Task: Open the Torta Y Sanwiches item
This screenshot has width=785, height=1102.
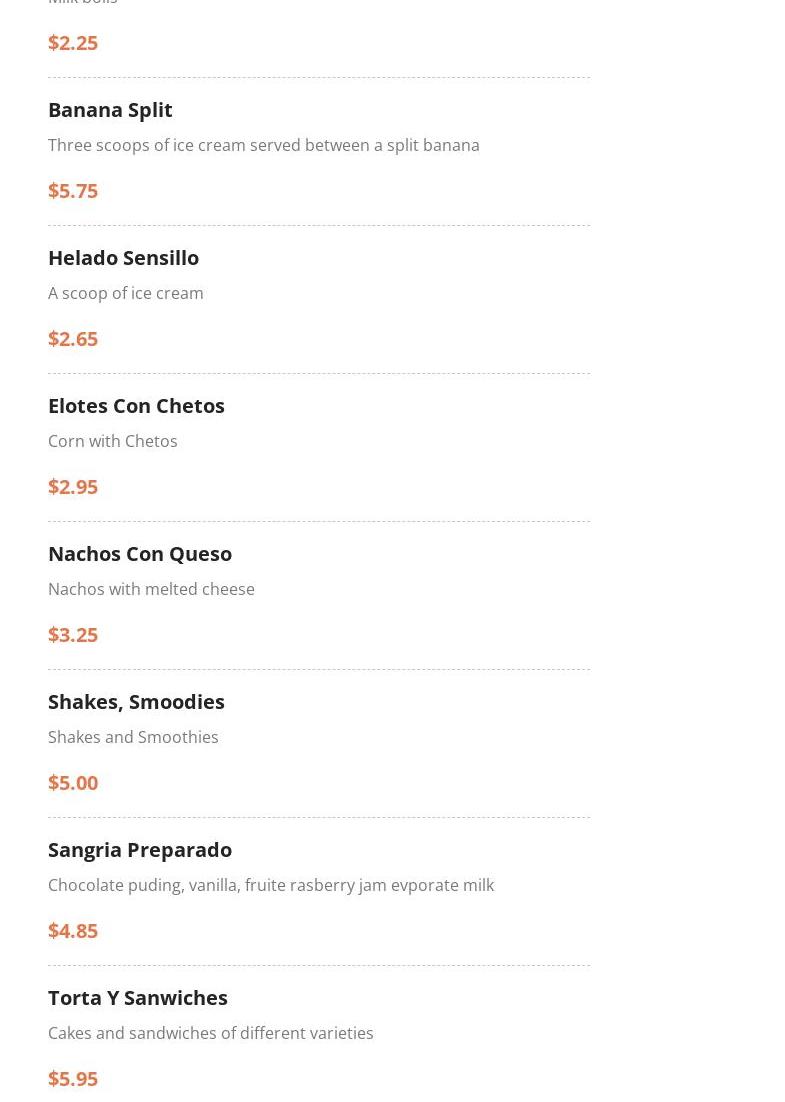Action: point(138,997)
